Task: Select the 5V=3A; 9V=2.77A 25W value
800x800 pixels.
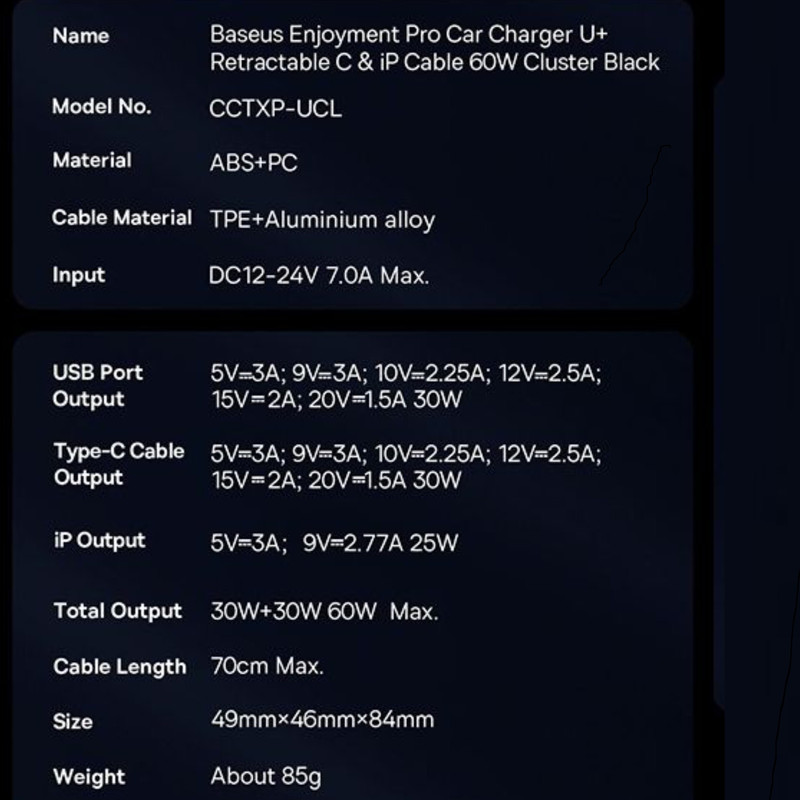Action: point(334,543)
